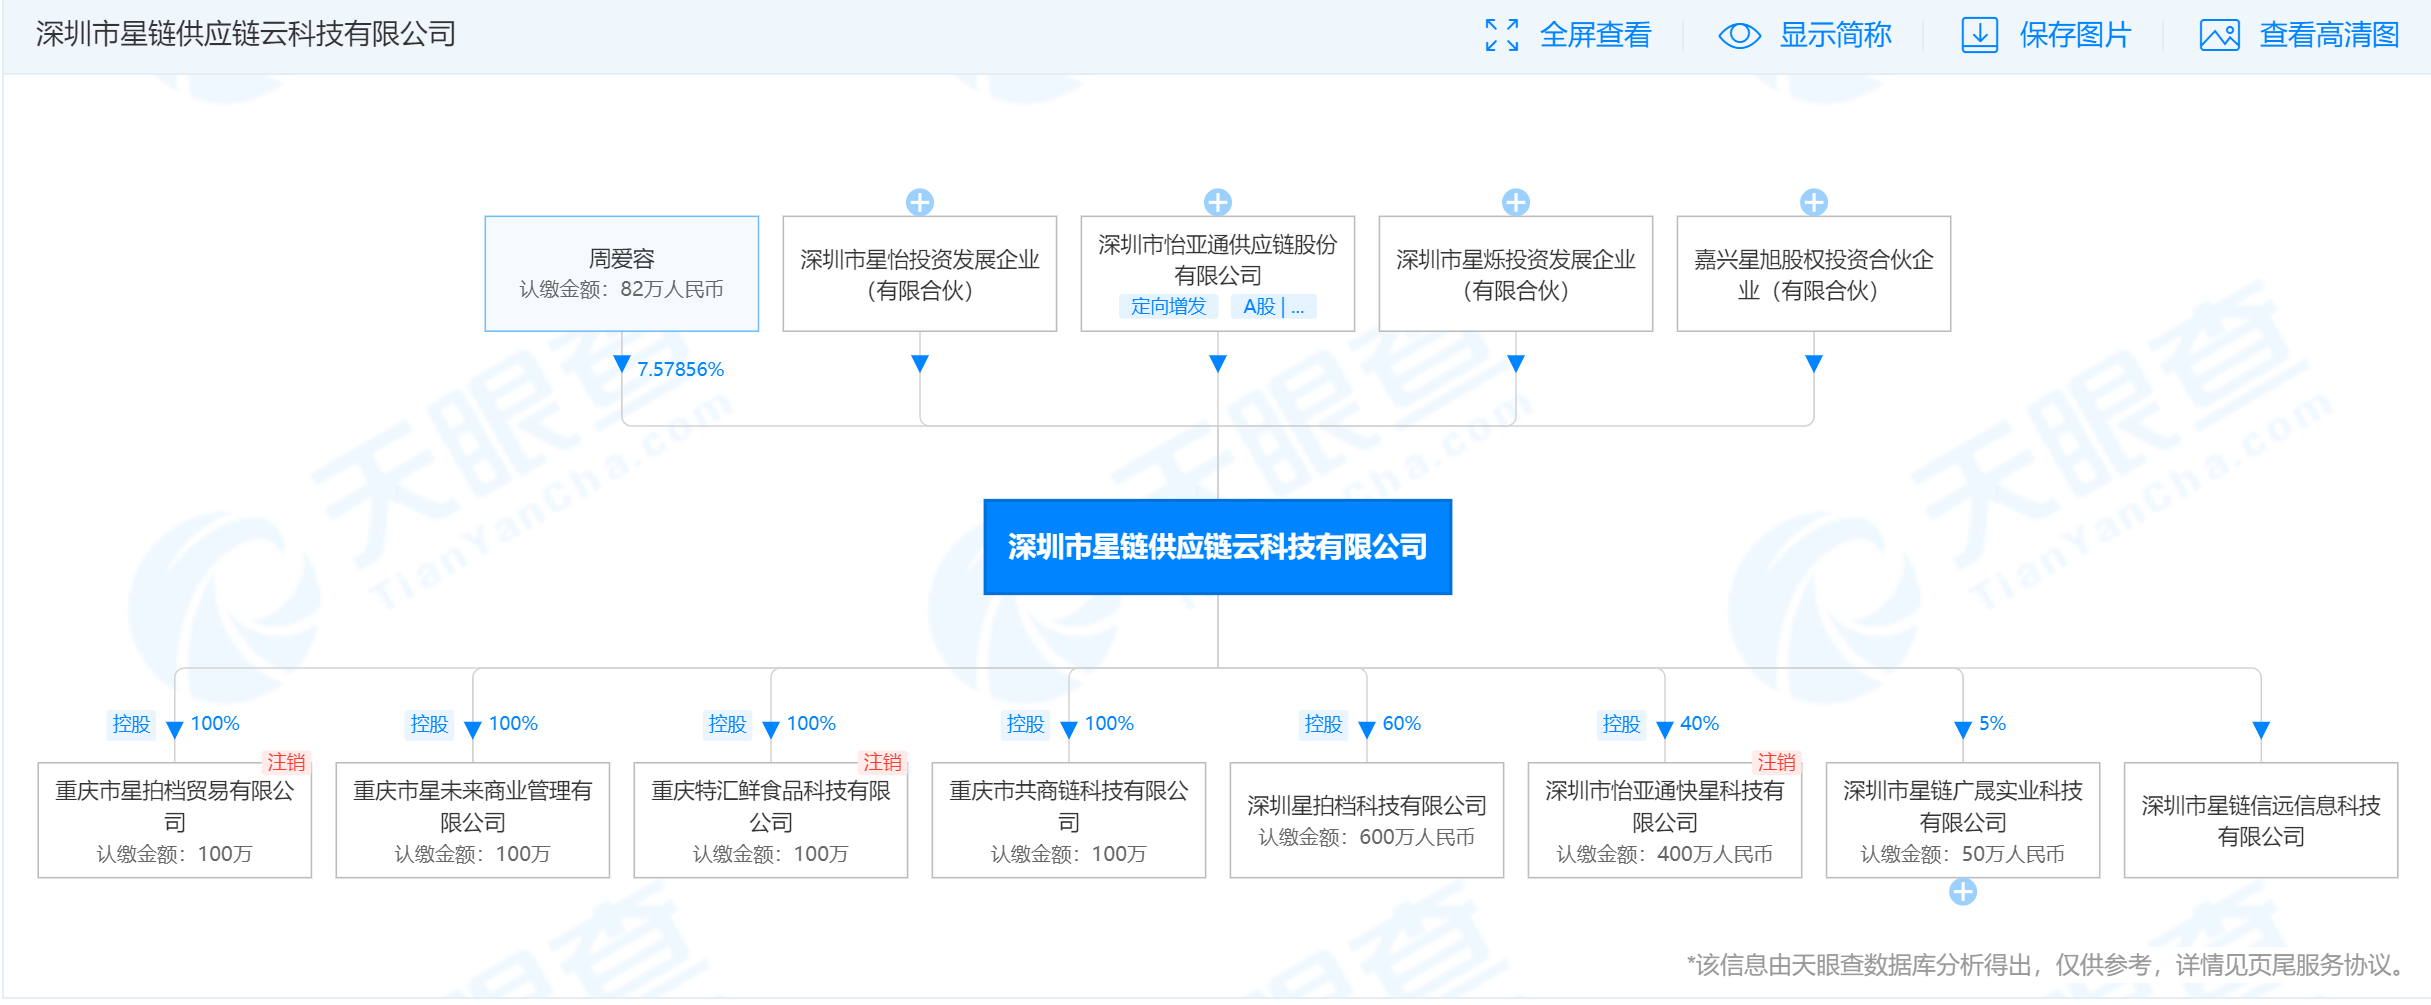
Task: Expand plus icon above 嘉兴星旭股权投资合伙企业
Action: pos(1813,202)
